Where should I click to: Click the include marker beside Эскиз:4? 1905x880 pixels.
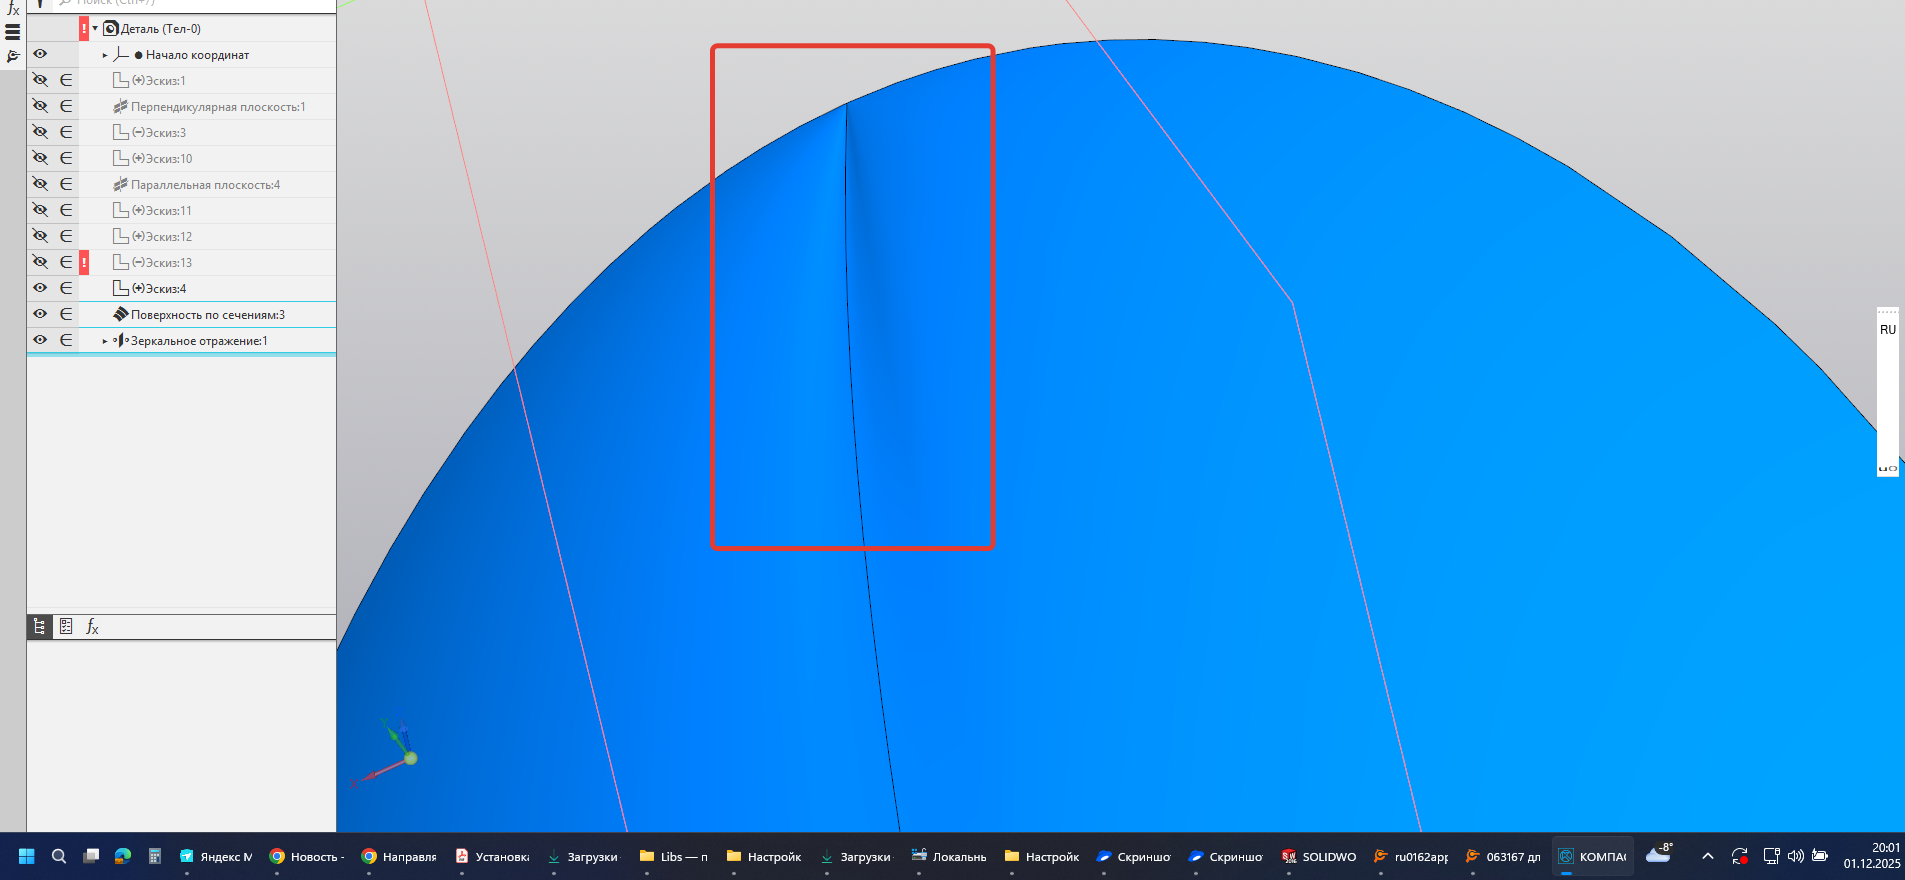pos(66,288)
